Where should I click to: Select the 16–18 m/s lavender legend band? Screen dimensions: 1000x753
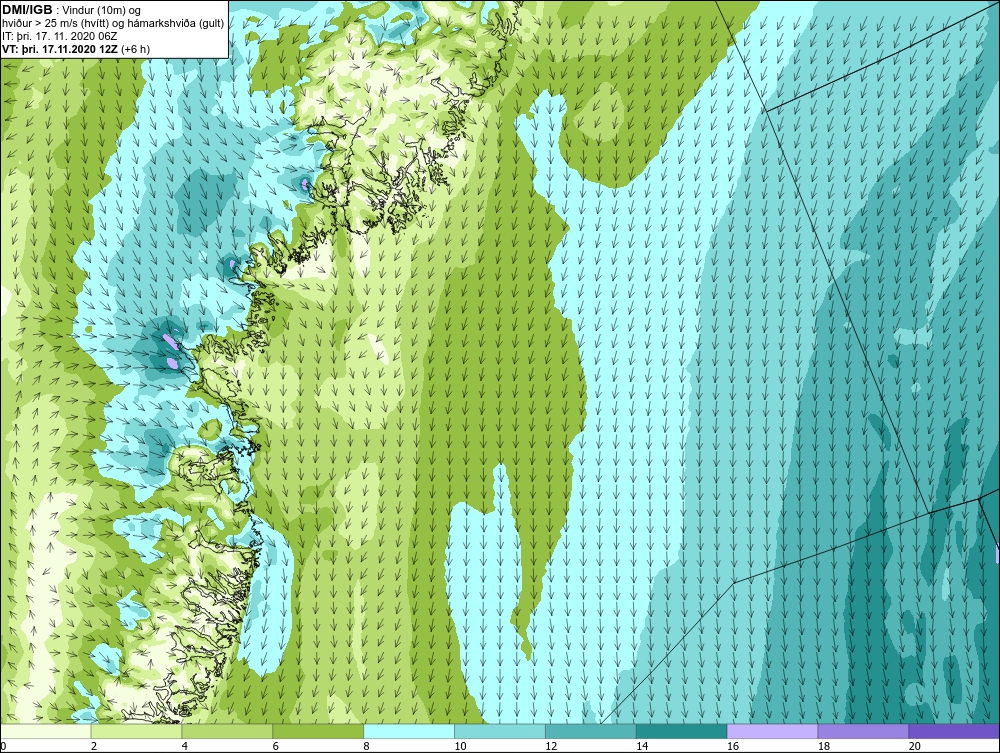pos(772,731)
